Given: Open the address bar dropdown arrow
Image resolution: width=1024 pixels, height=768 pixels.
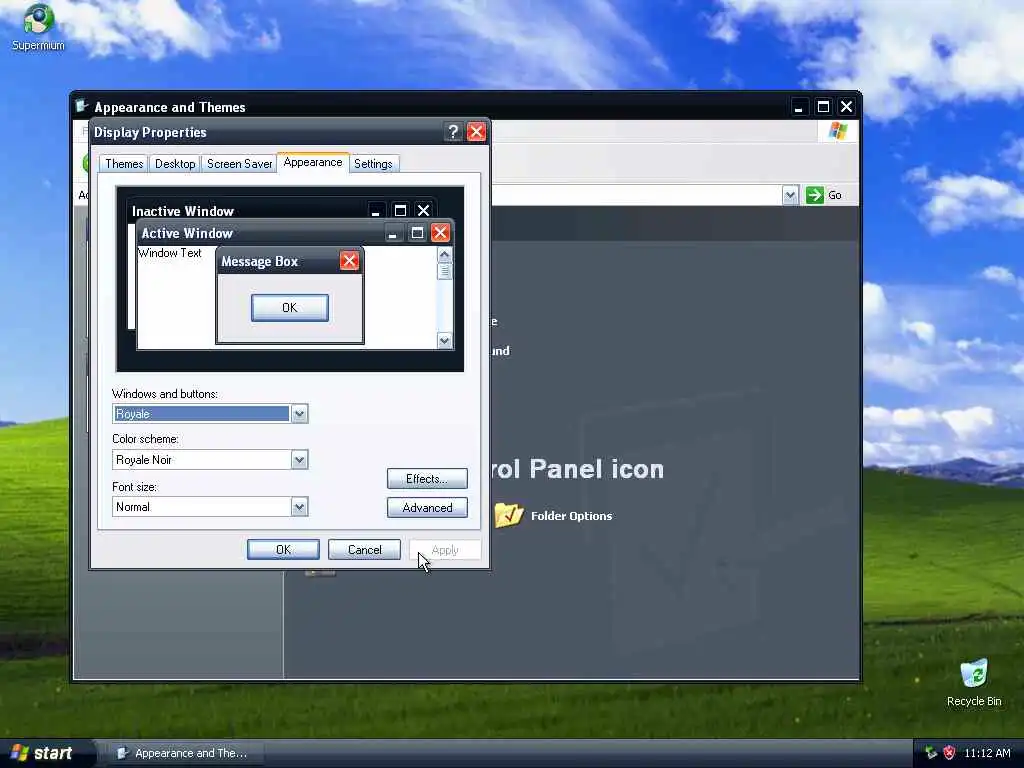Looking at the screenshot, I should [x=790, y=195].
